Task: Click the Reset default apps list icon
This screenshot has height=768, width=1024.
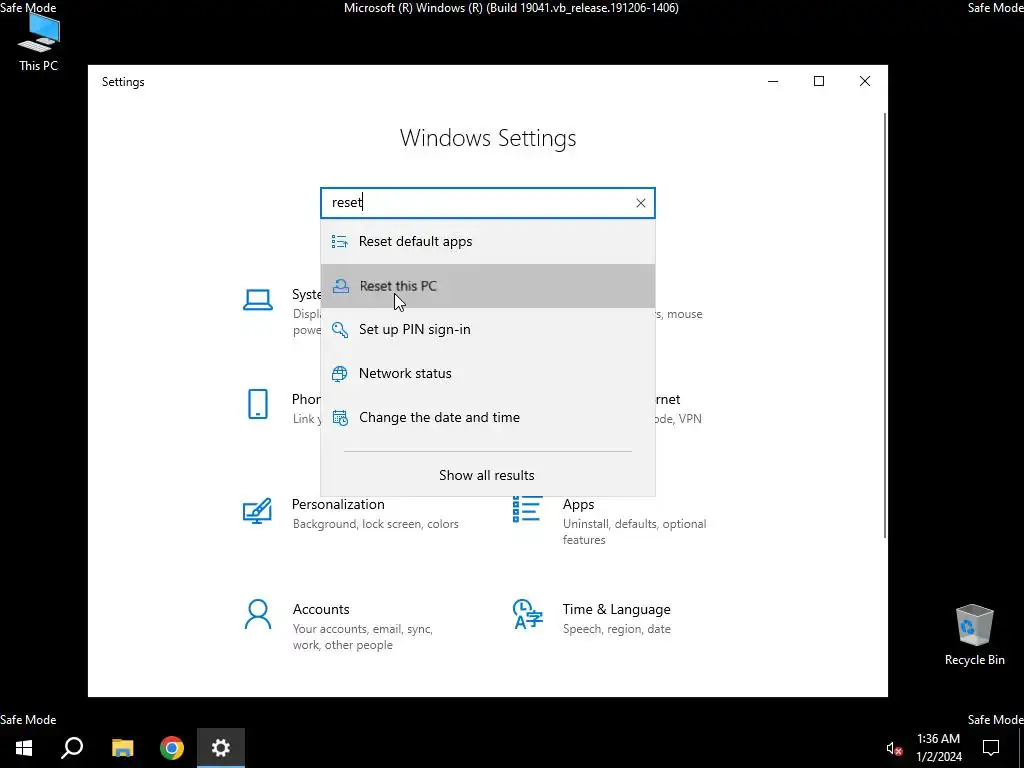Action: [x=340, y=242]
